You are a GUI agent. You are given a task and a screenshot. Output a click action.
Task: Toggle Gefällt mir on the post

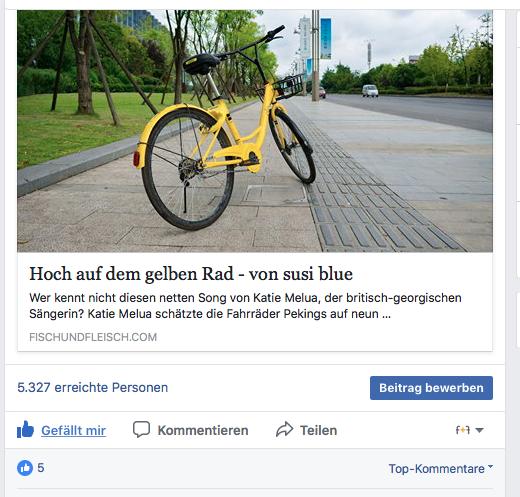(x=73, y=430)
